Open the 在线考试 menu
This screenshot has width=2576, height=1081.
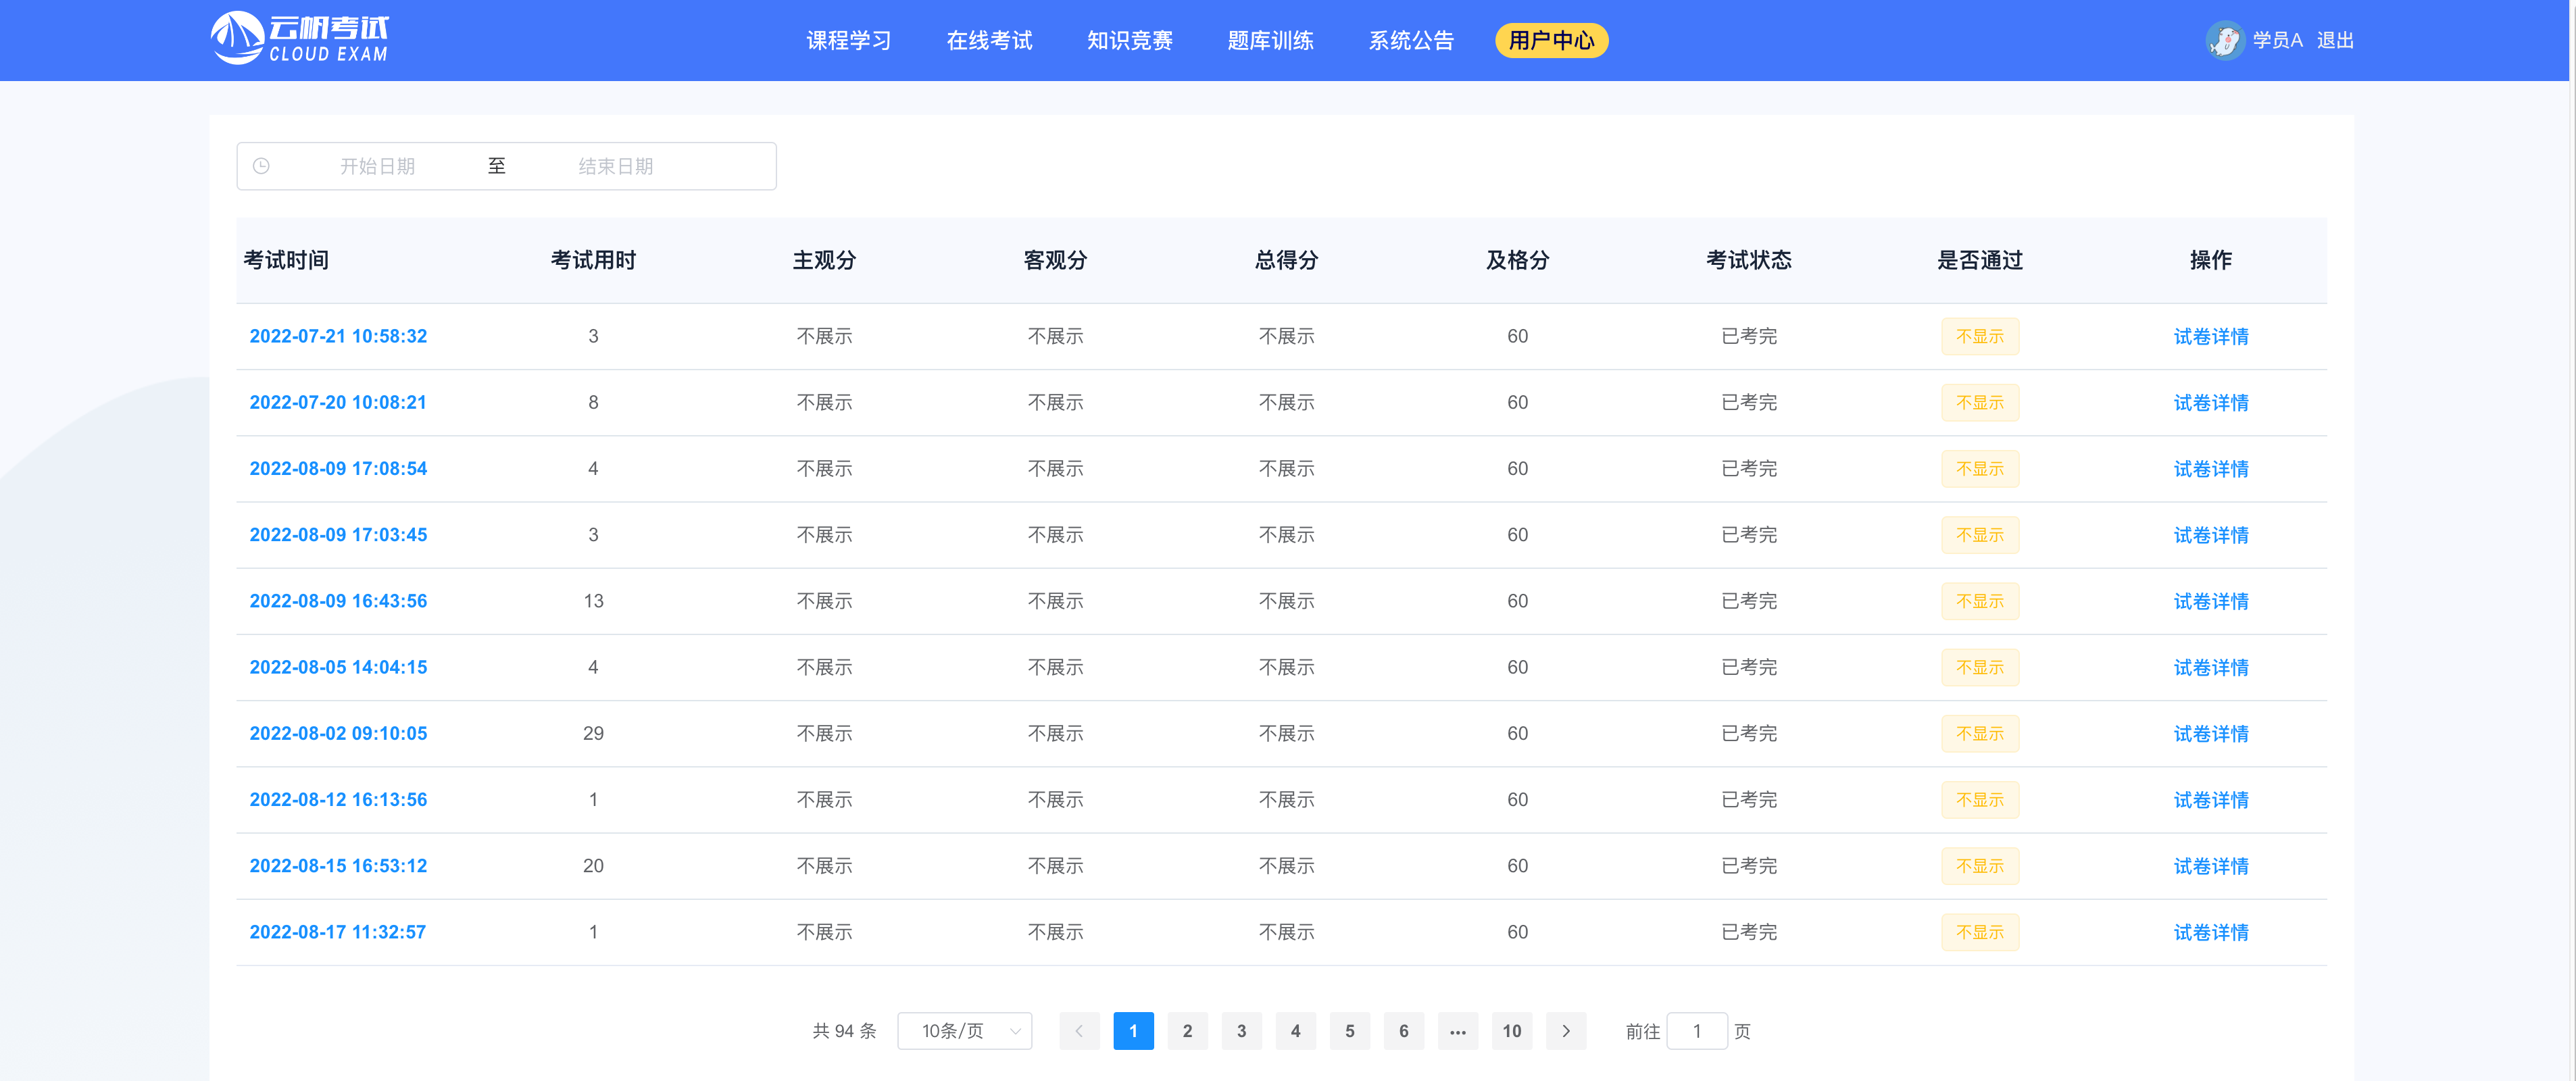pos(989,40)
